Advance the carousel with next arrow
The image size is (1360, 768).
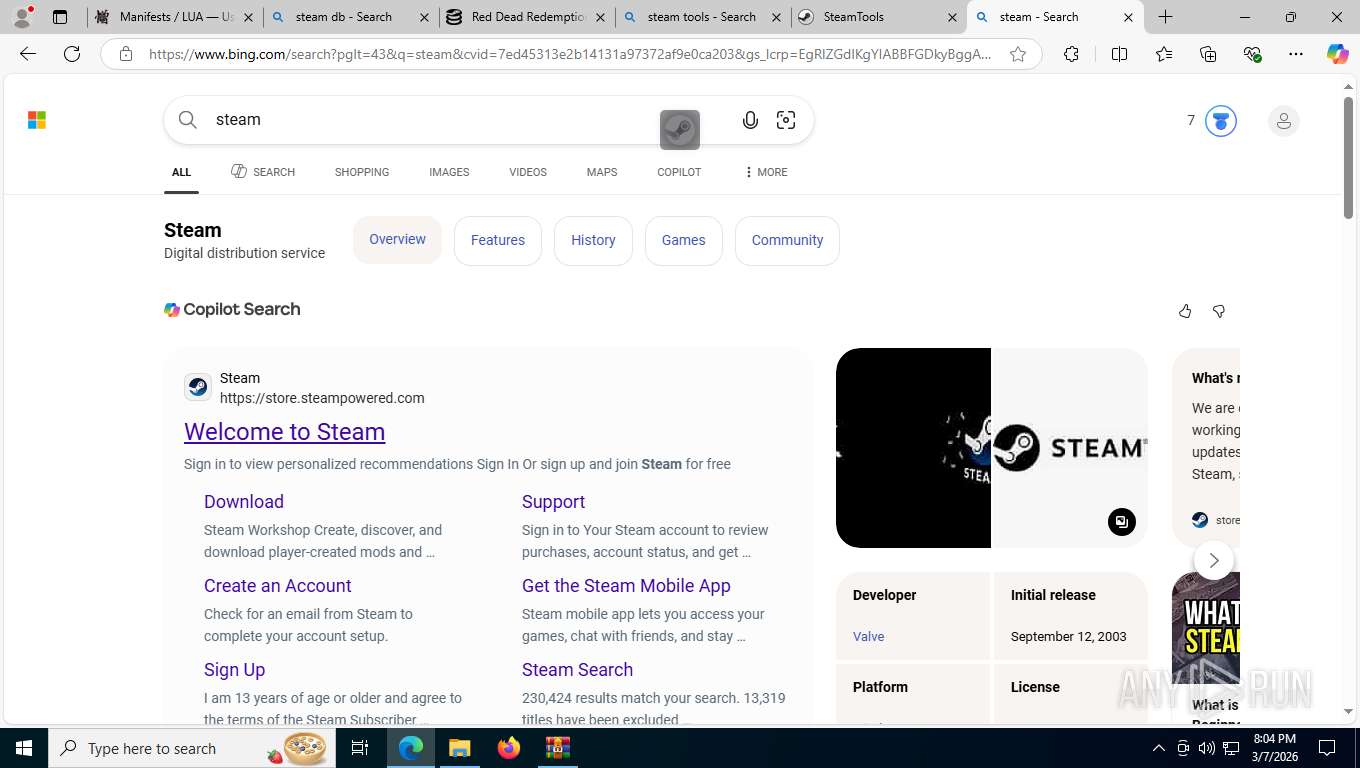pos(1214,560)
